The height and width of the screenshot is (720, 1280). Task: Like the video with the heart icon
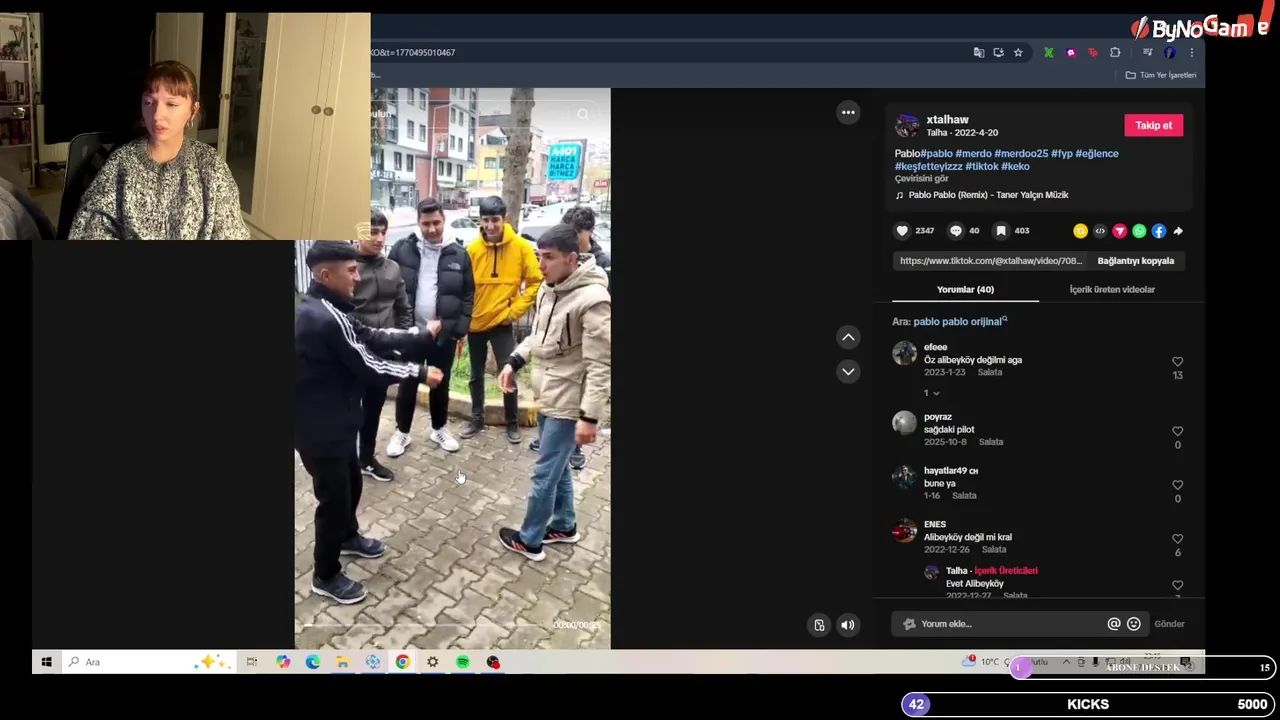[902, 231]
